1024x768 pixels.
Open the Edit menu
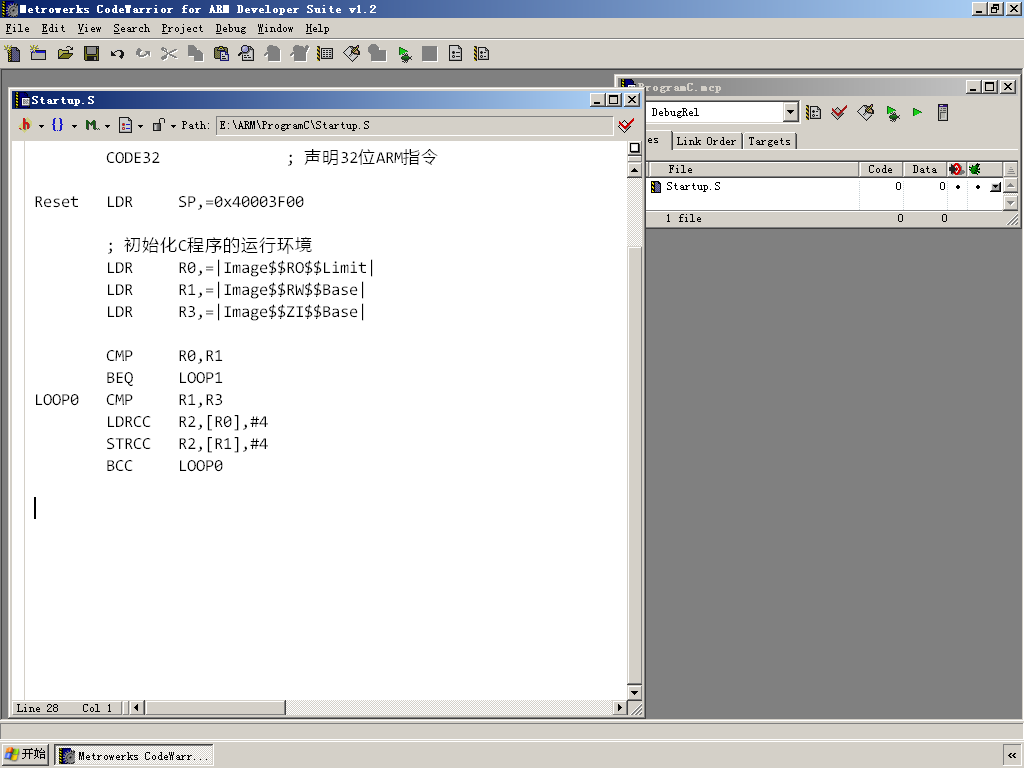click(x=54, y=29)
